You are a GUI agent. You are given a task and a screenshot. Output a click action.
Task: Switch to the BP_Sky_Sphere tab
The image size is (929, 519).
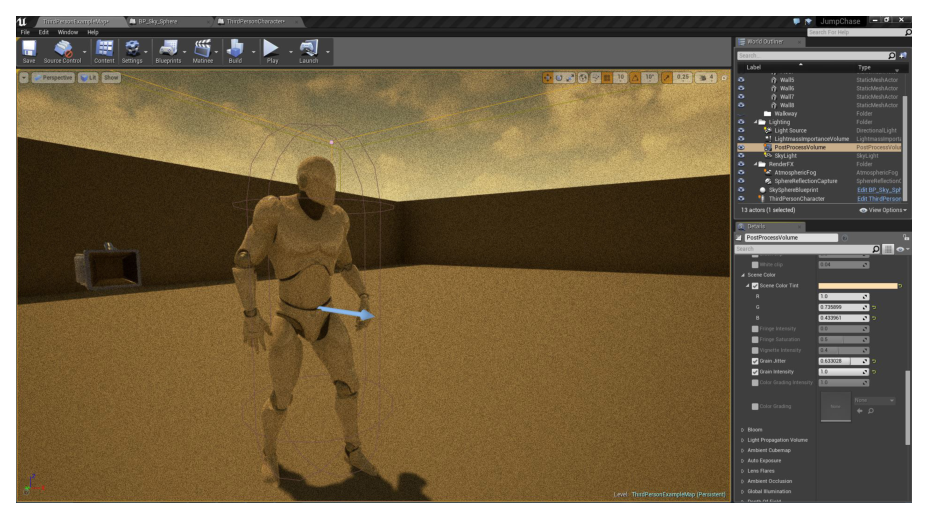tap(158, 21)
